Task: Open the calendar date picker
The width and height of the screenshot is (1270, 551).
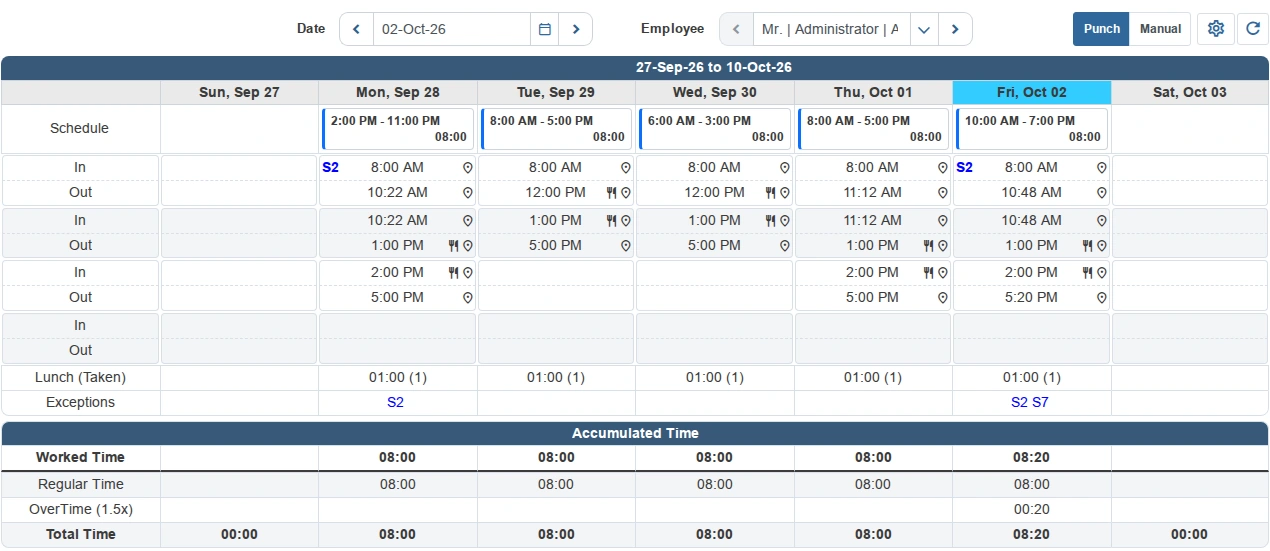Action: click(545, 29)
